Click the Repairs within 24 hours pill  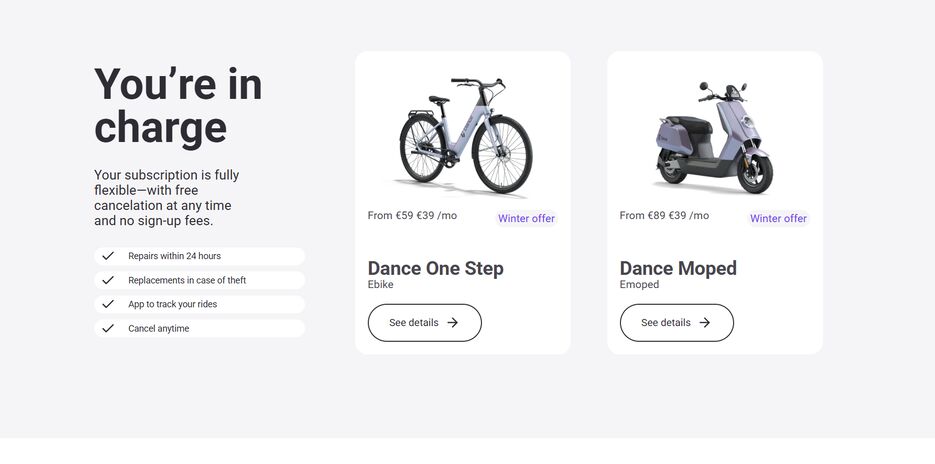click(x=200, y=256)
